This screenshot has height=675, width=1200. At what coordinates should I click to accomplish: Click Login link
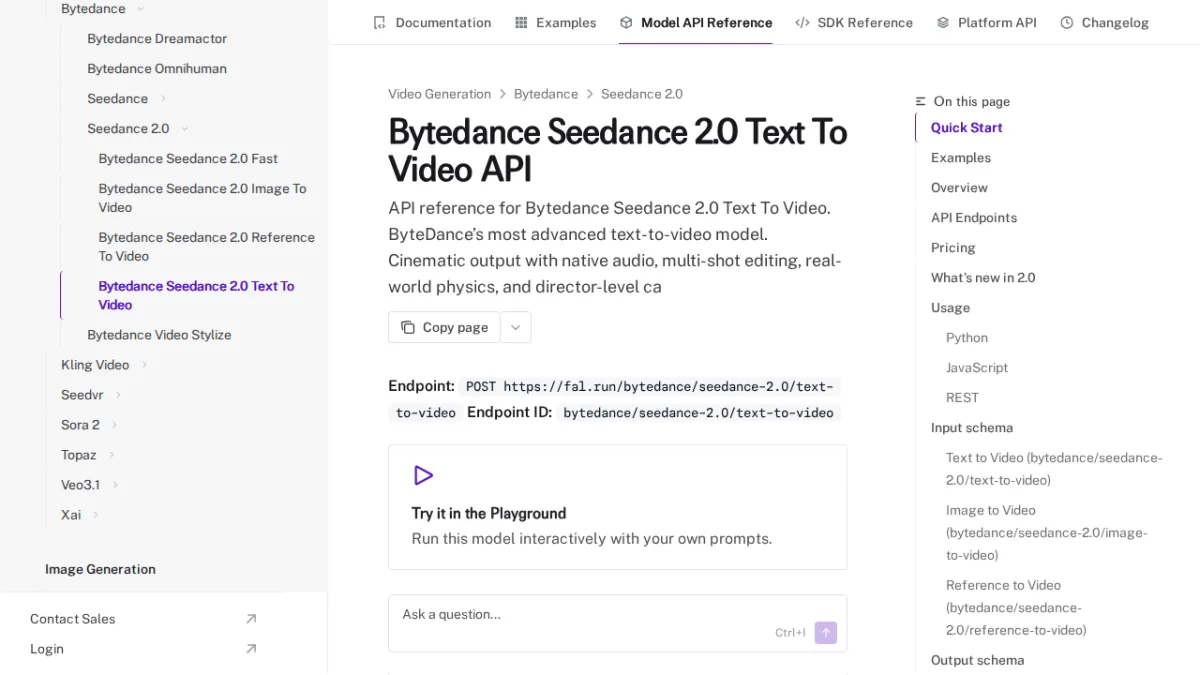pyautogui.click(x=47, y=649)
